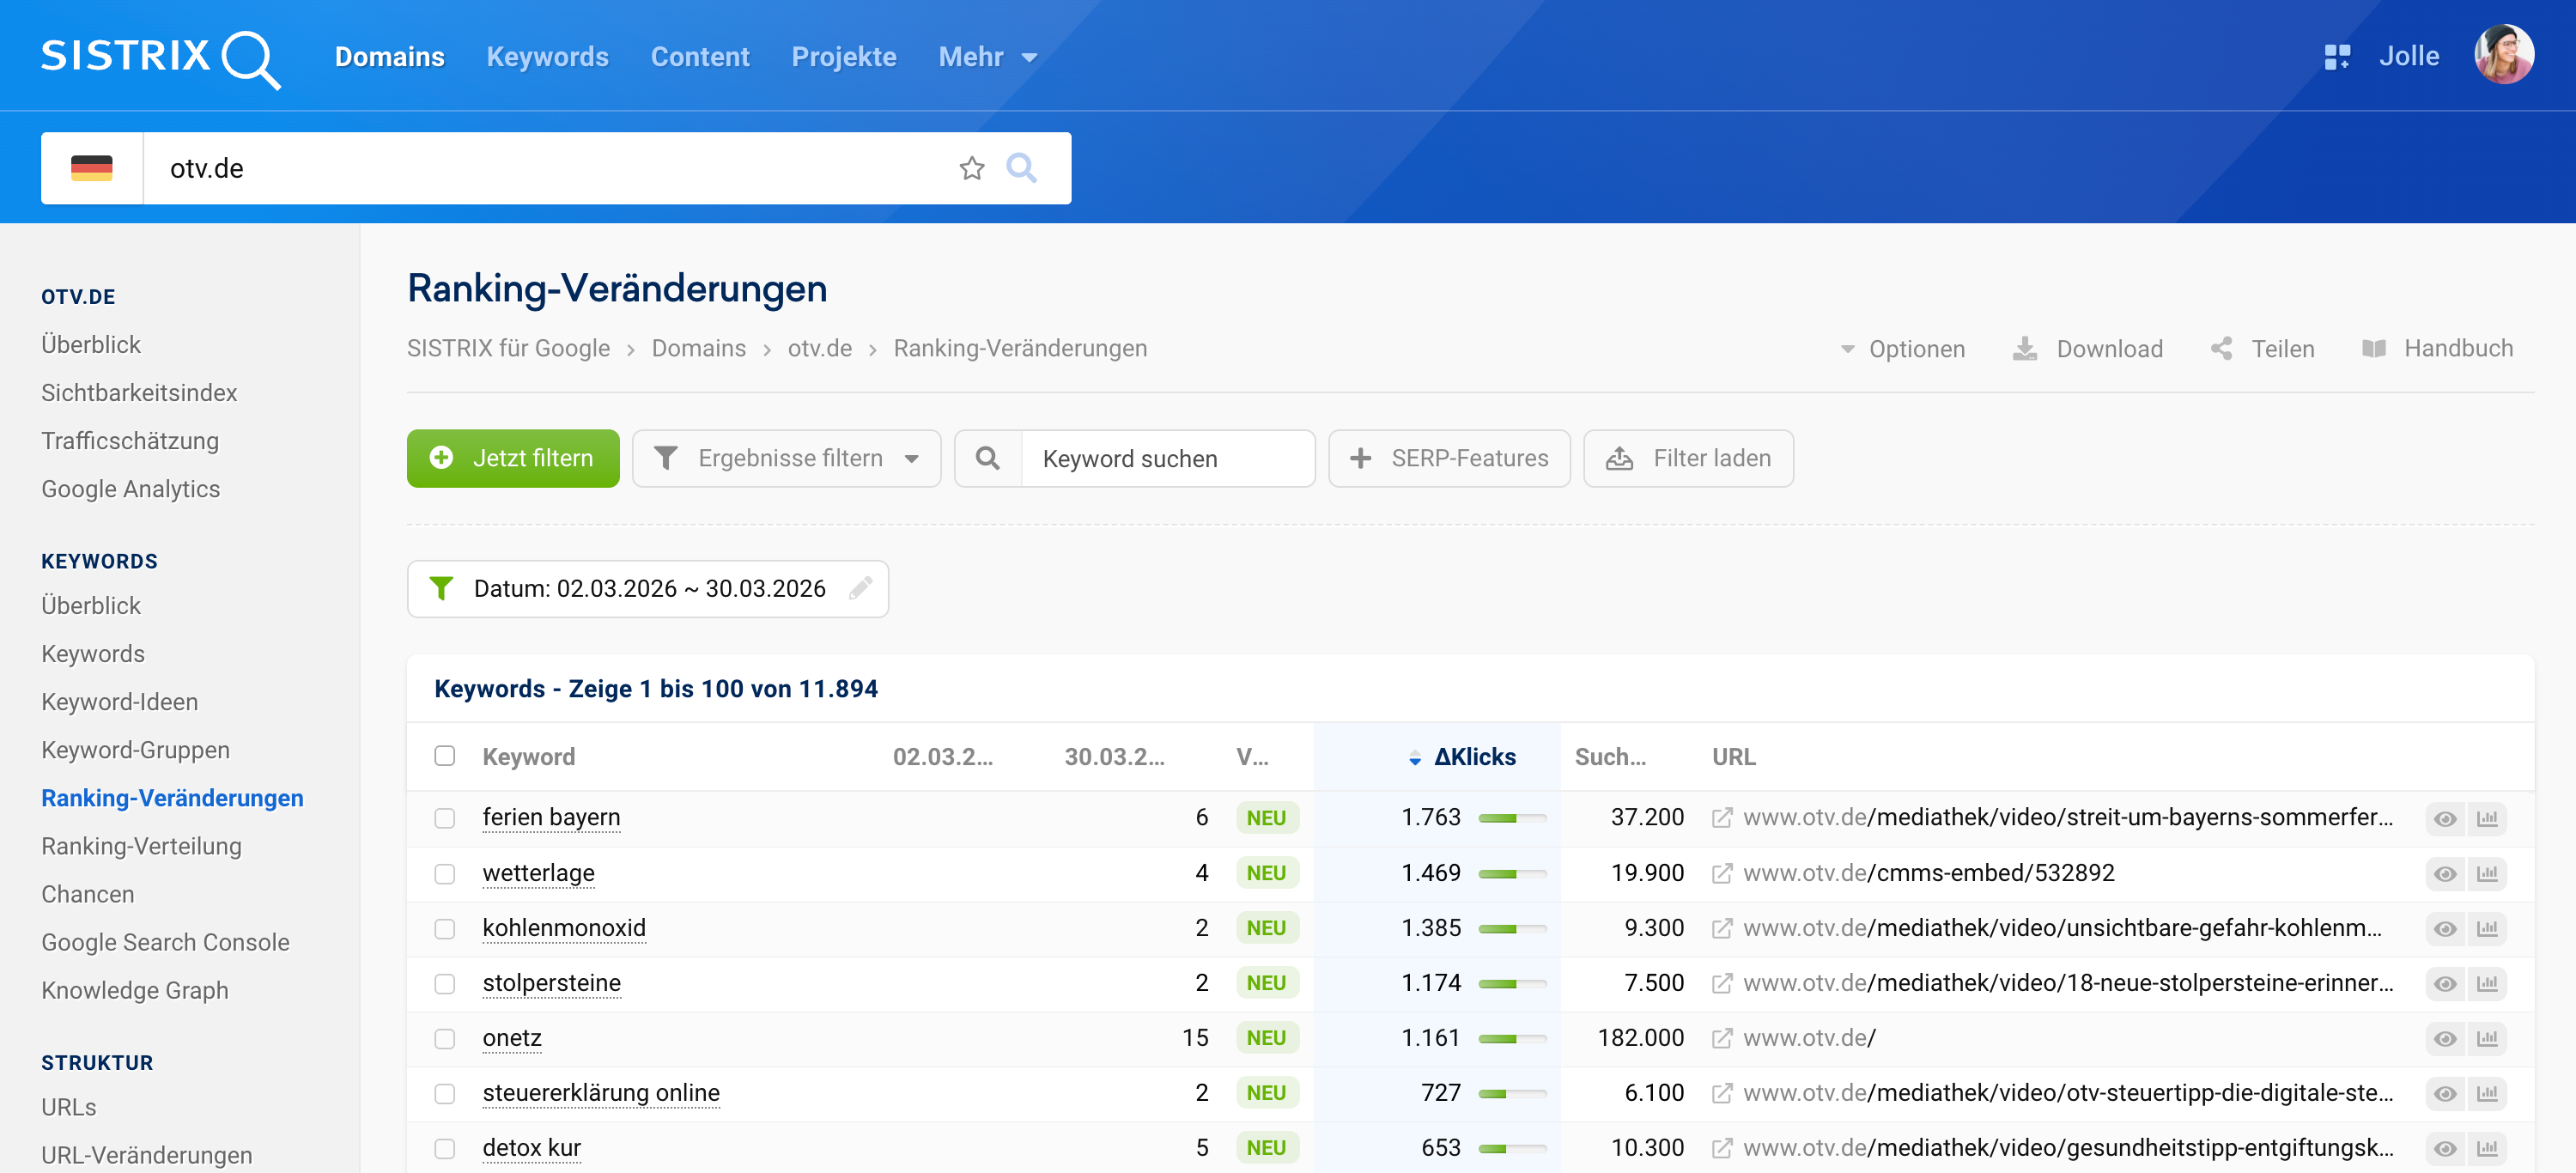Click the star favorite icon in search bar
This screenshot has width=2576, height=1173.
click(x=971, y=168)
